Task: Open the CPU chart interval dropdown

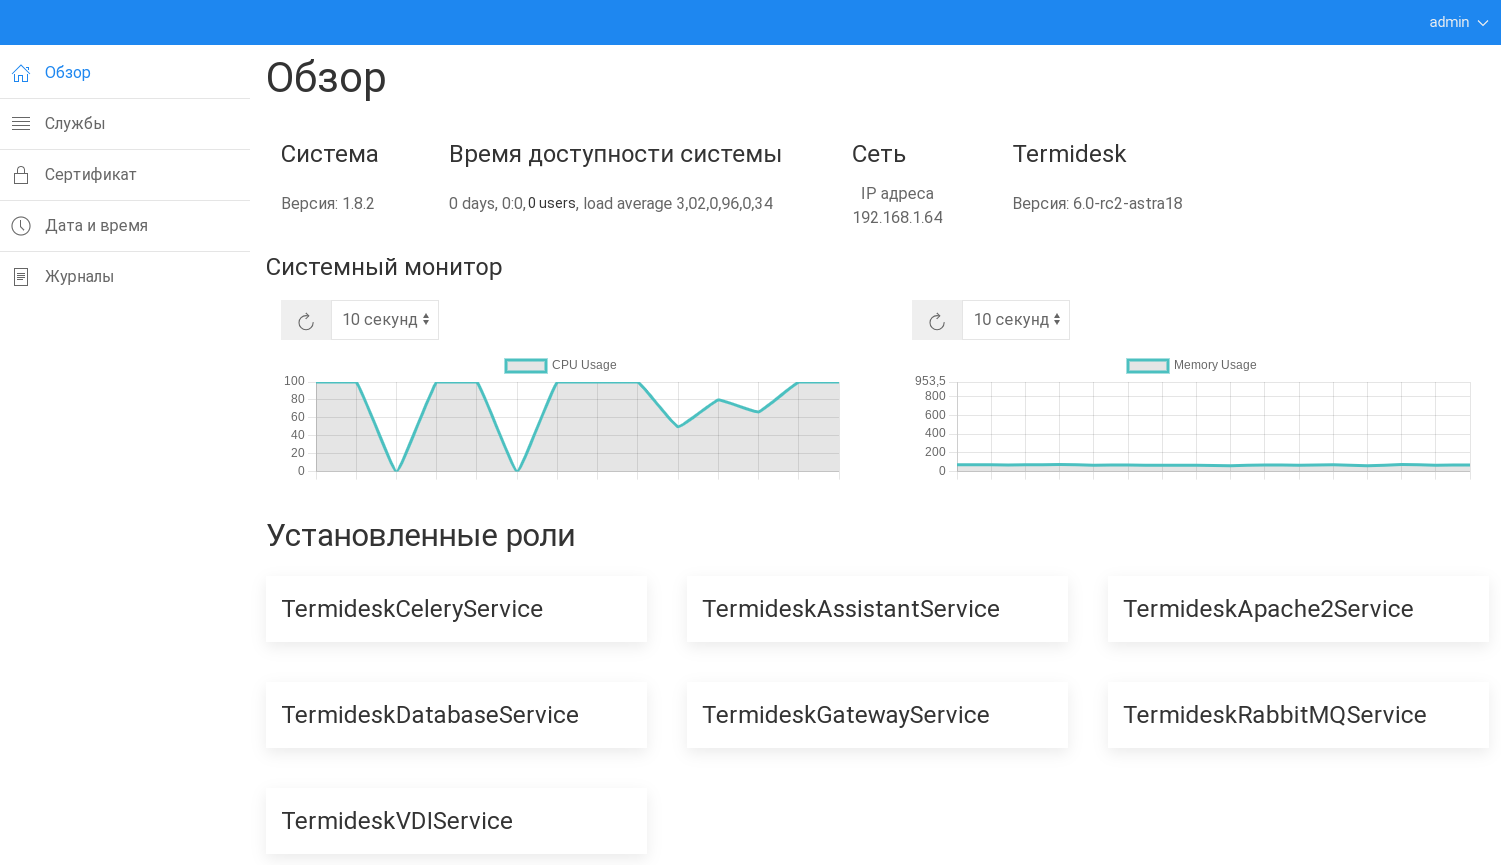Action: [x=385, y=320]
